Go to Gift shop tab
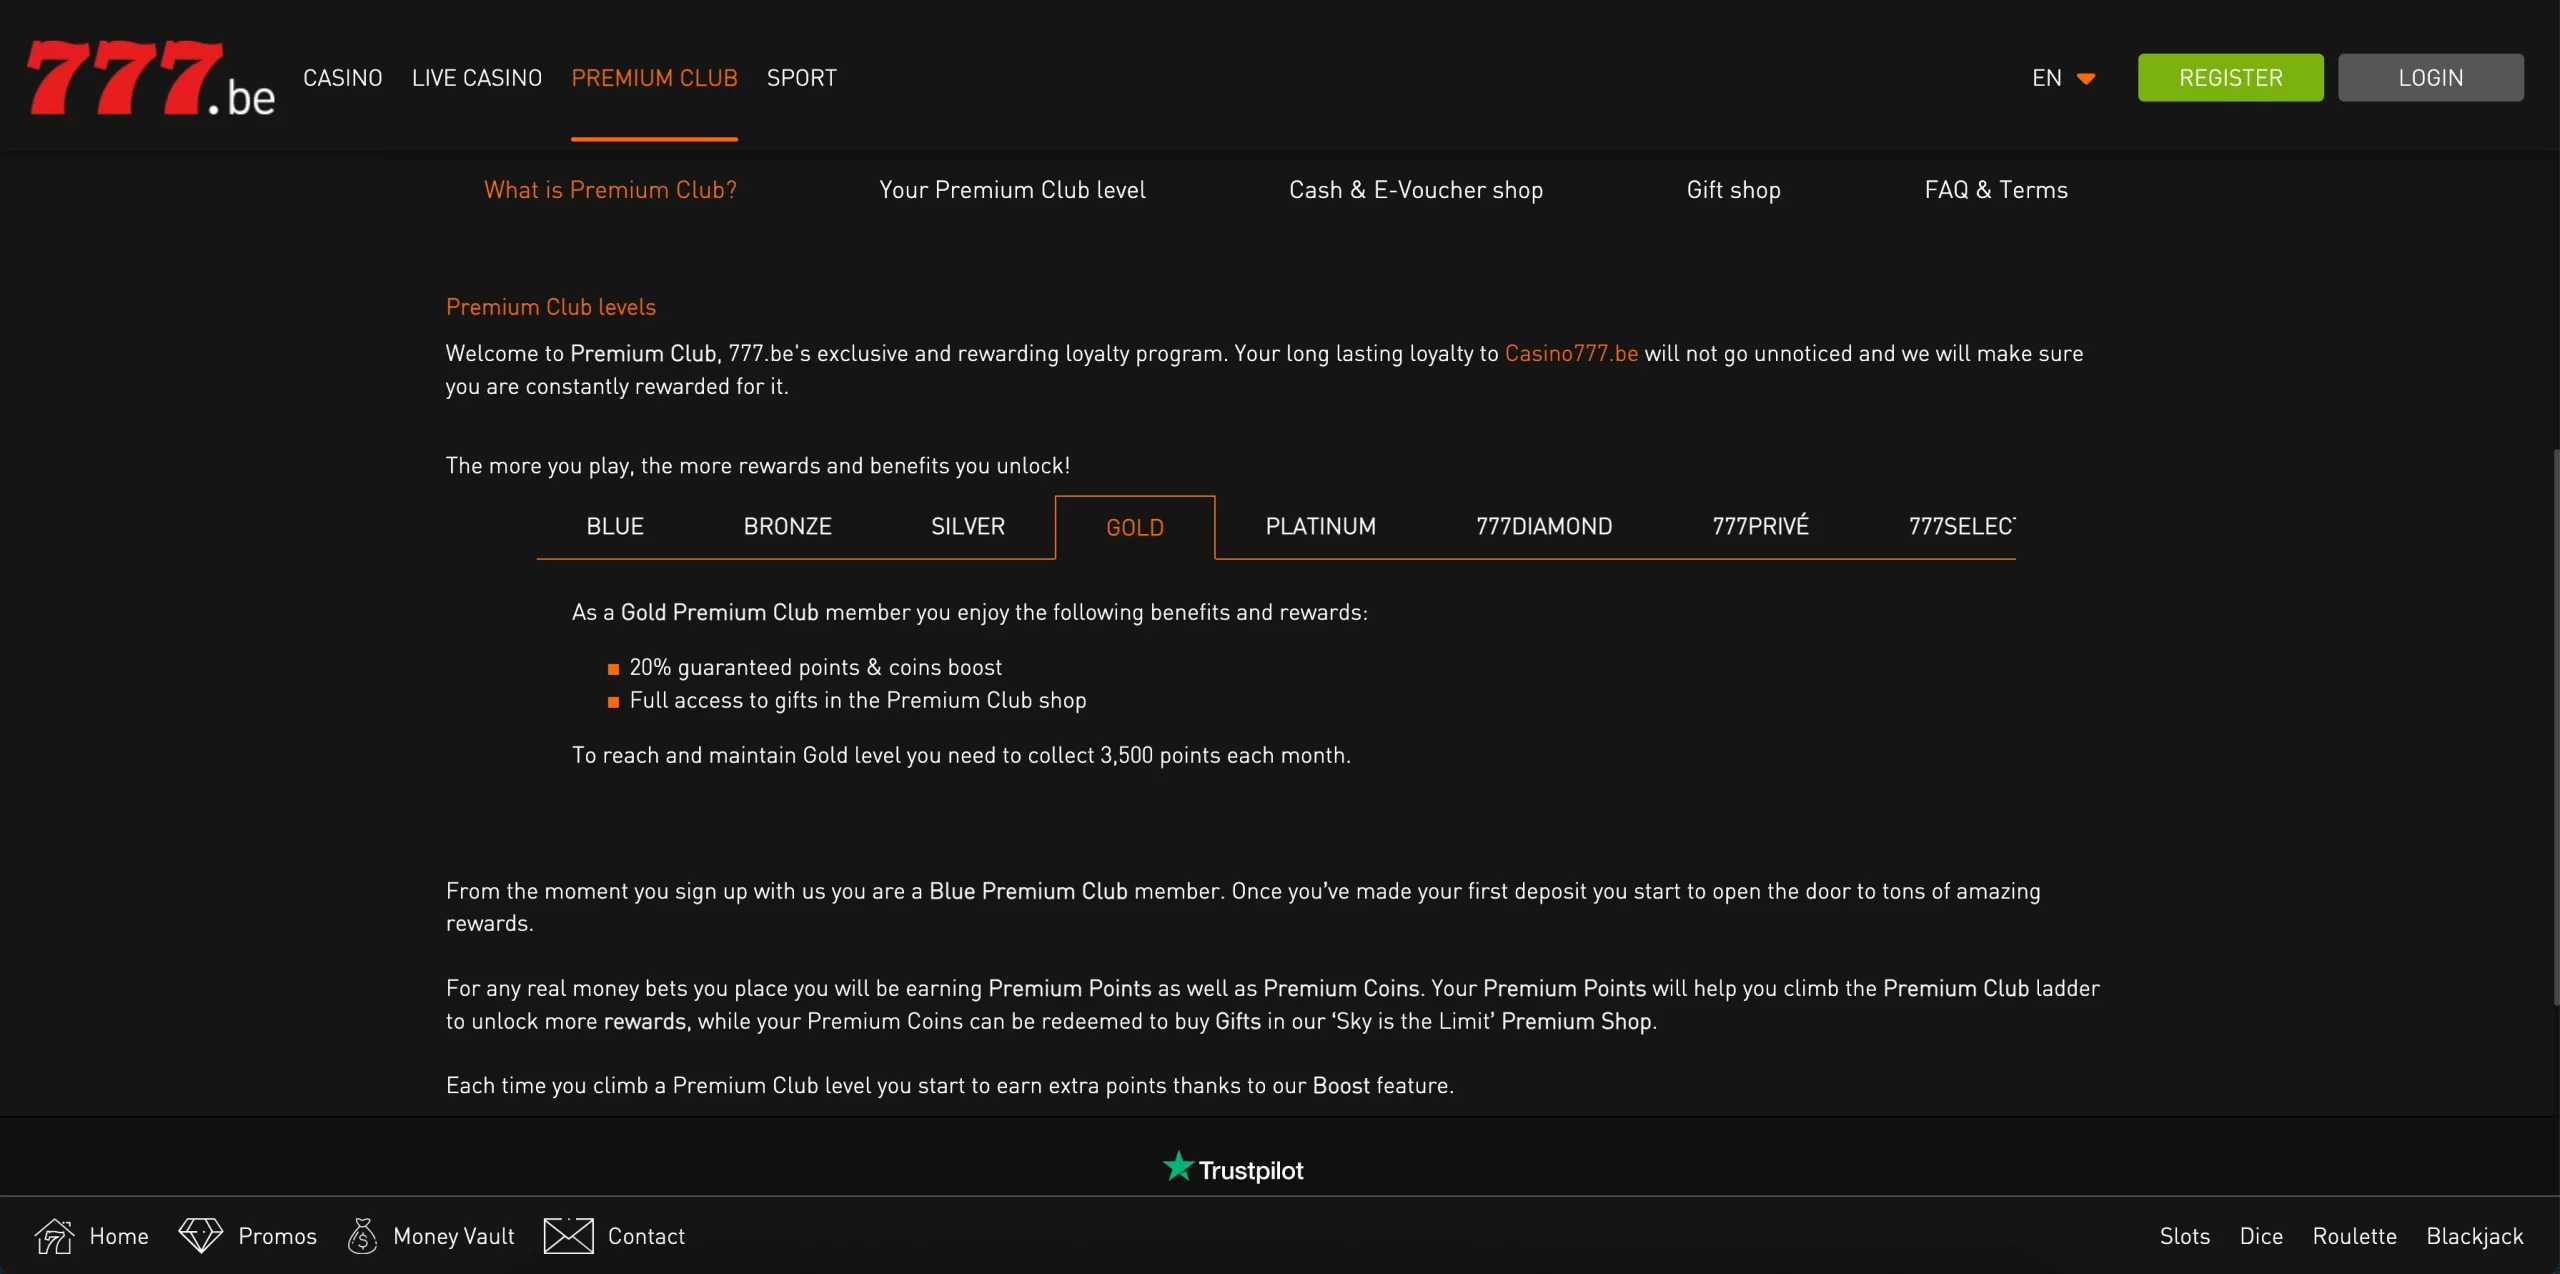 (1733, 190)
